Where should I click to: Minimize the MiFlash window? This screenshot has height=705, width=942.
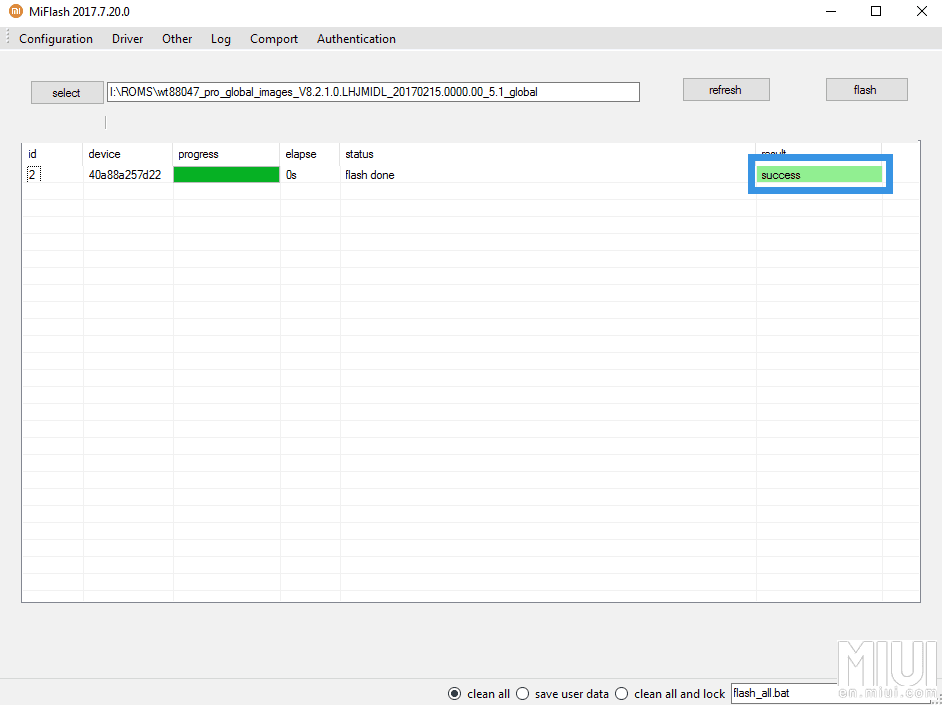pos(831,11)
